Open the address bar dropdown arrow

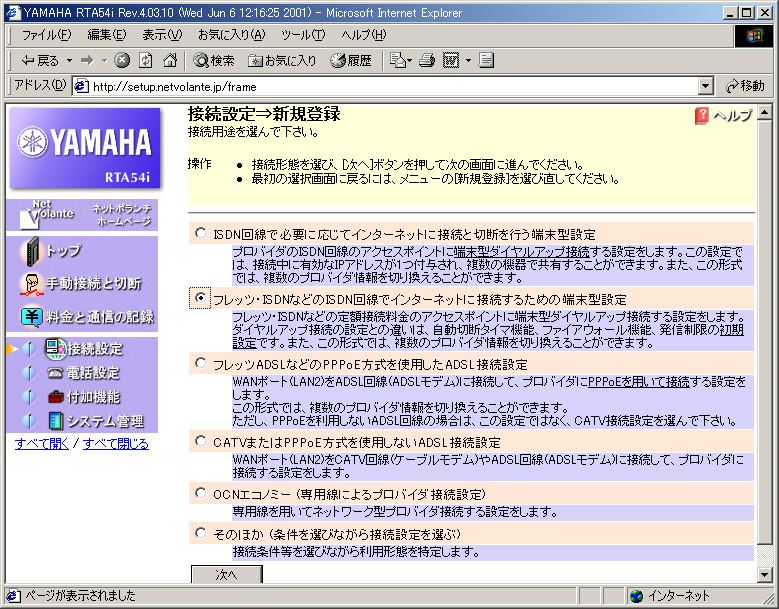tap(706, 86)
